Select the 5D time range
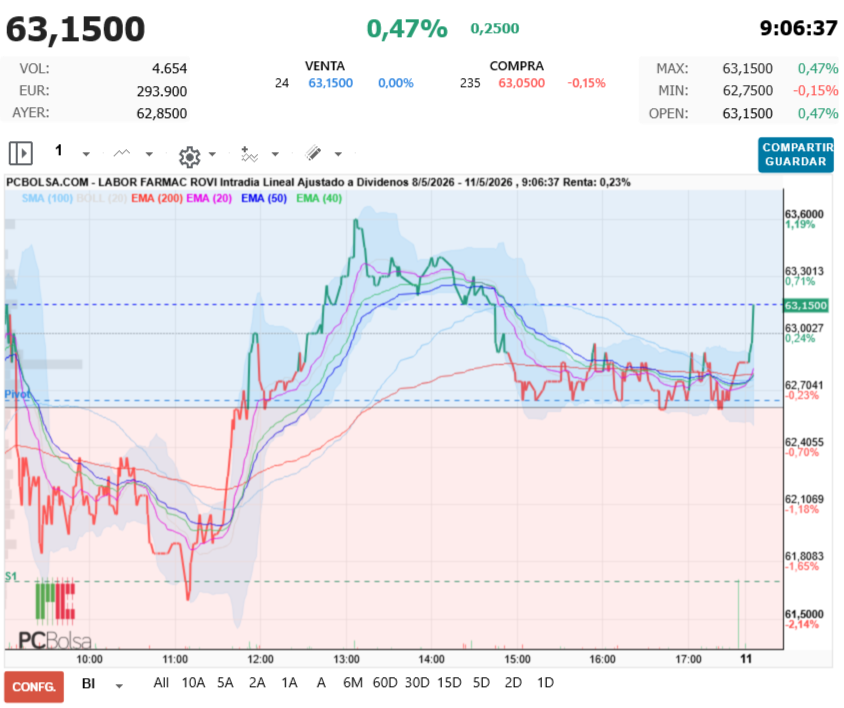The width and height of the screenshot is (844, 708). (481, 683)
